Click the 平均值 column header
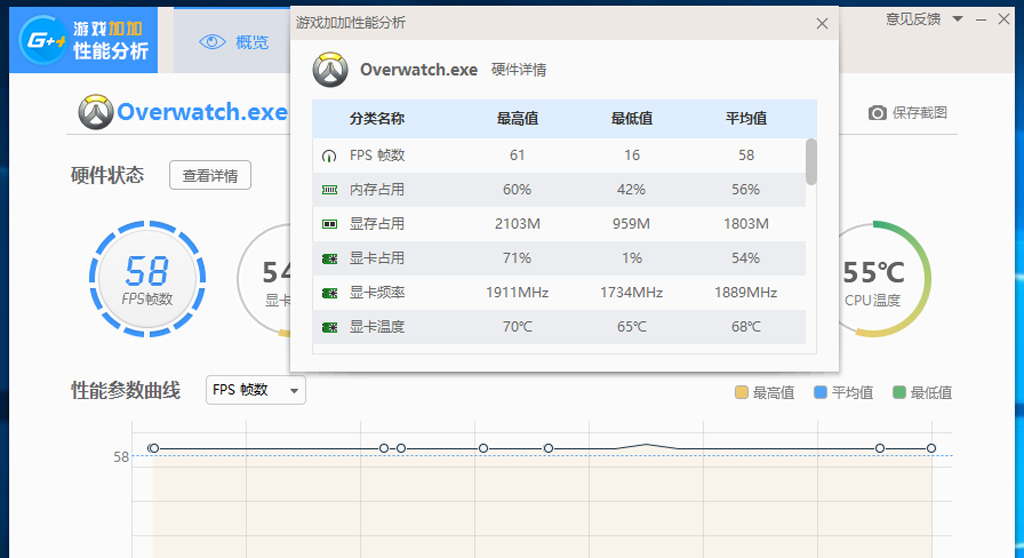The height and width of the screenshot is (558, 1024). click(746, 118)
